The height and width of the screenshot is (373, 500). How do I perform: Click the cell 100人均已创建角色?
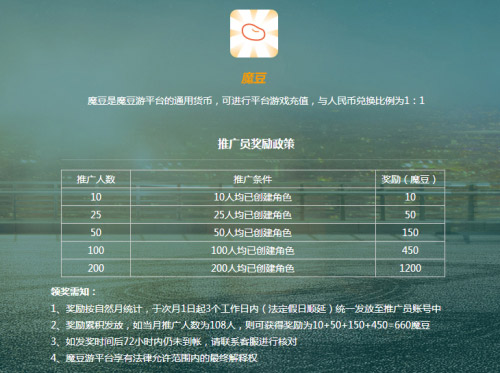(x=253, y=250)
